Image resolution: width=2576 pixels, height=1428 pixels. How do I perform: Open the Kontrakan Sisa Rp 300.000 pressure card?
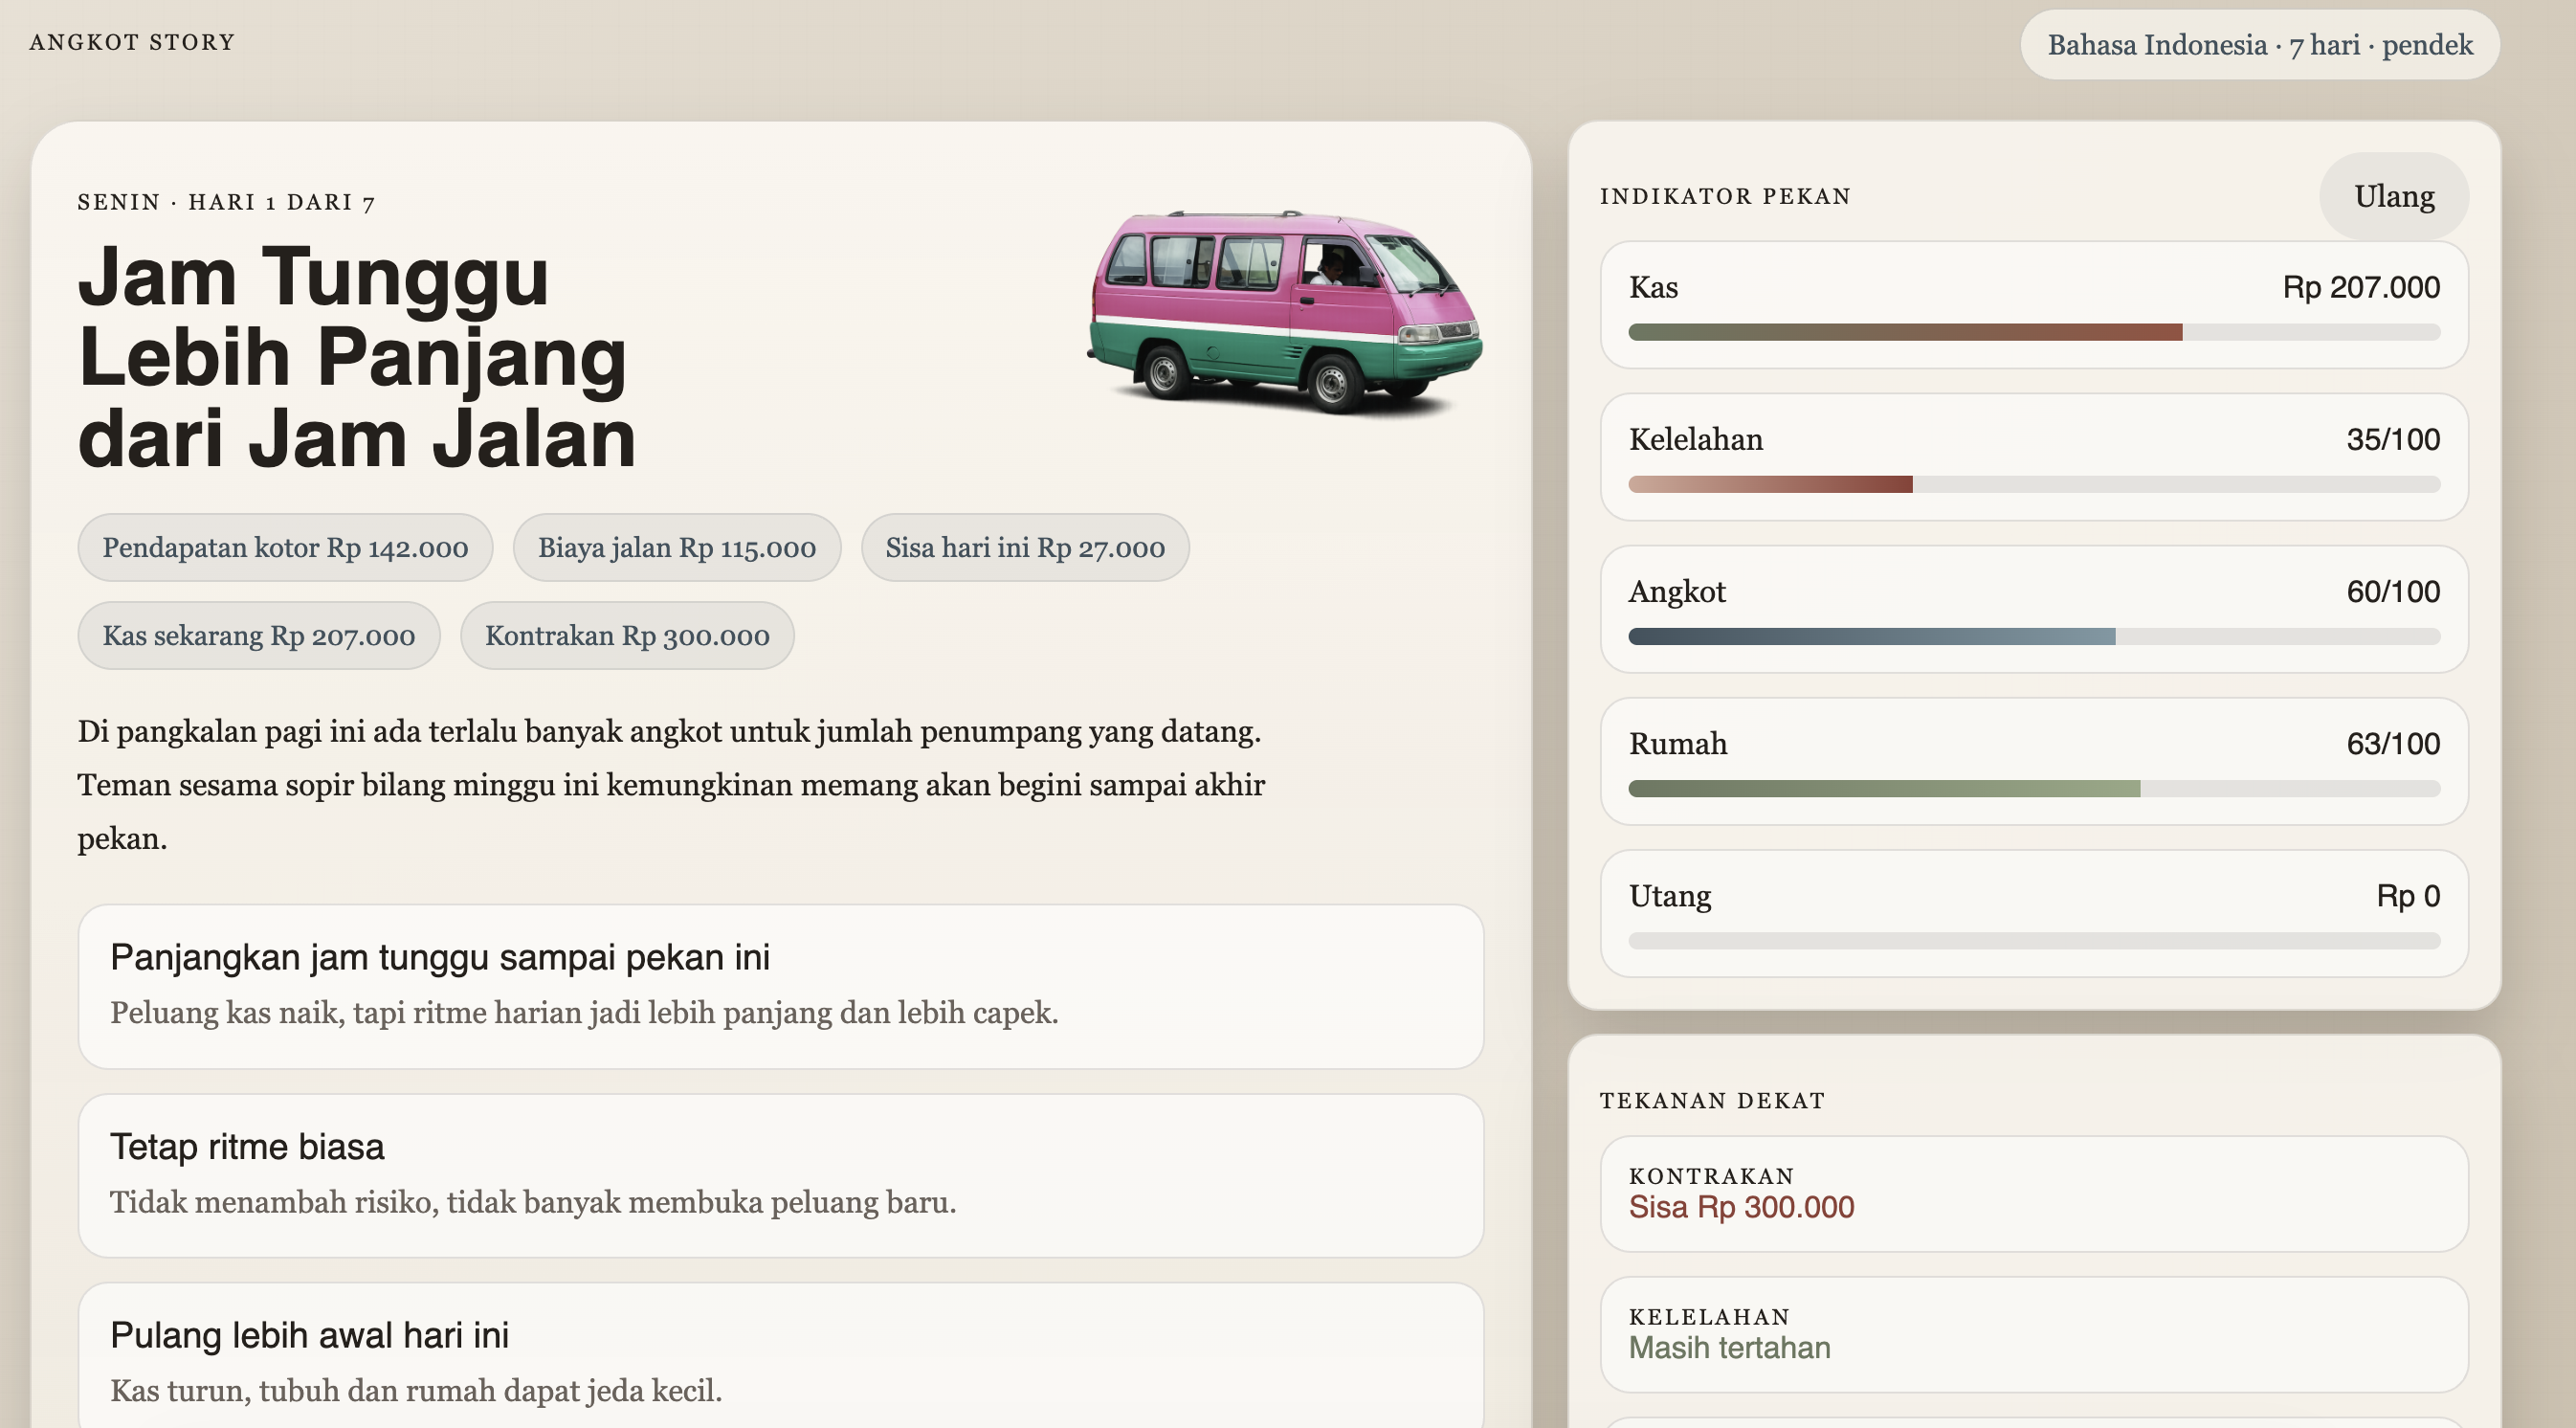coord(2032,1193)
